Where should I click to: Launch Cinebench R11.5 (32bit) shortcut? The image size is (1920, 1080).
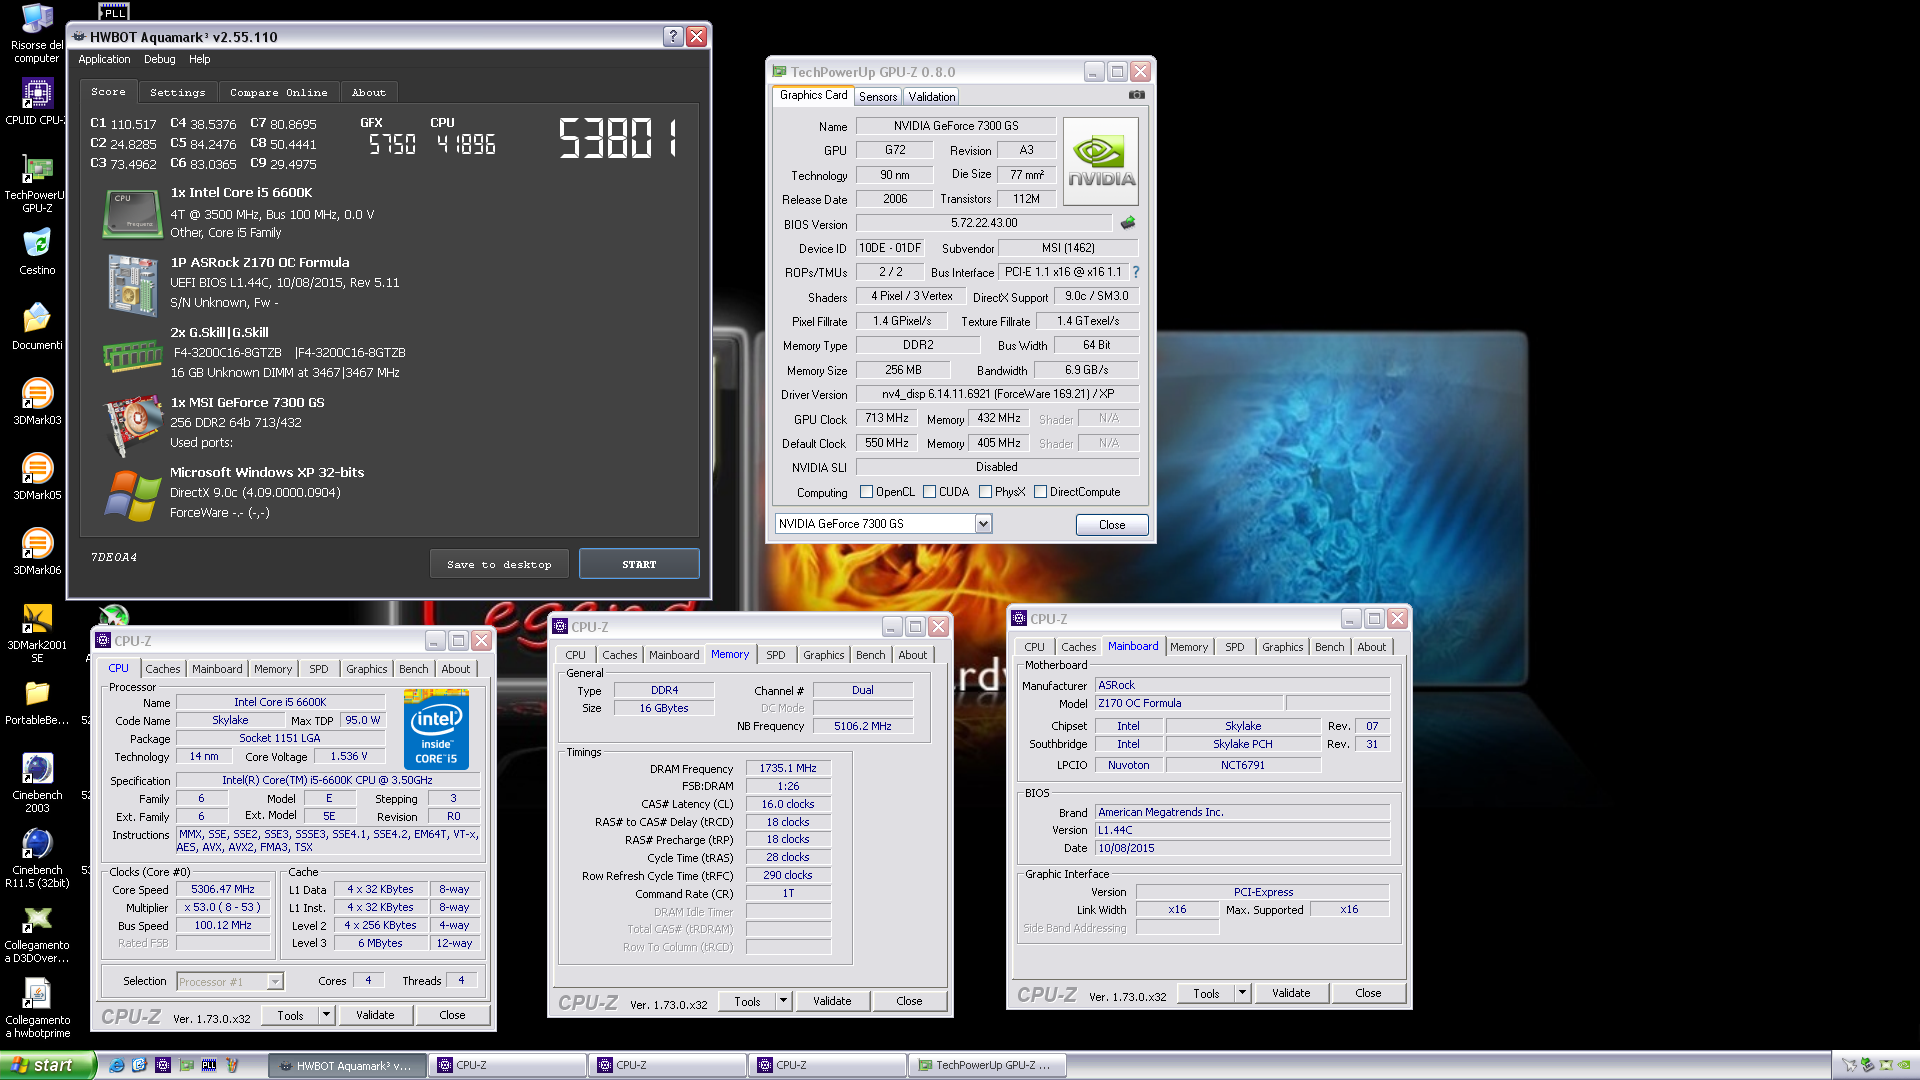pyautogui.click(x=37, y=859)
